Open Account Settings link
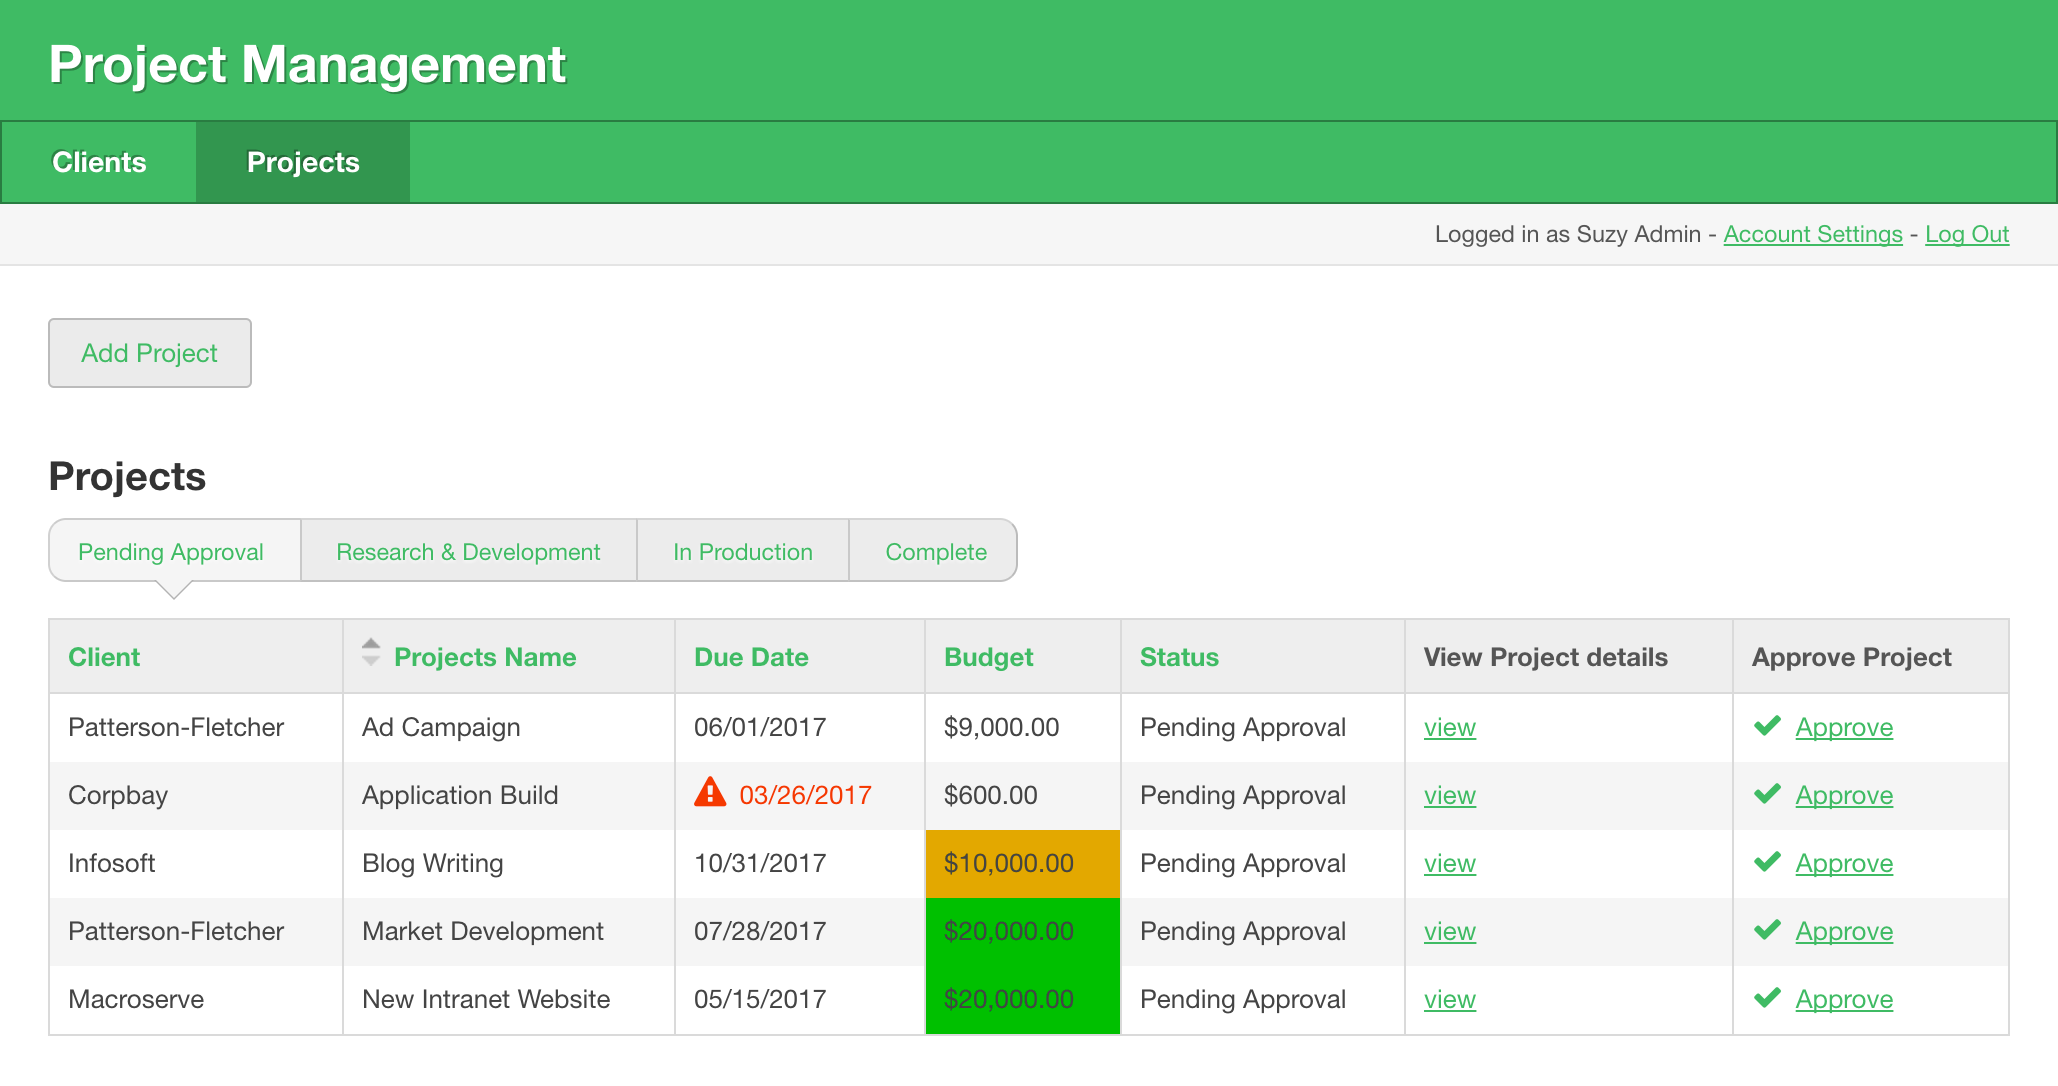Screen dimensions: 2058x1086 [x=1812, y=234]
